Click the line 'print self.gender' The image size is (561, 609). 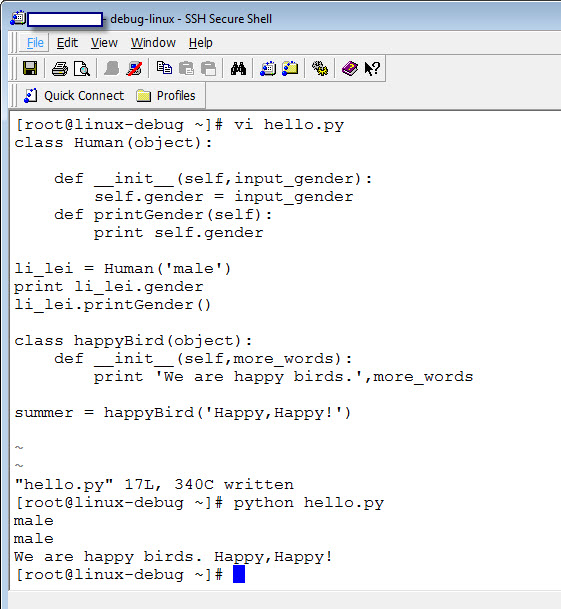click(x=178, y=233)
